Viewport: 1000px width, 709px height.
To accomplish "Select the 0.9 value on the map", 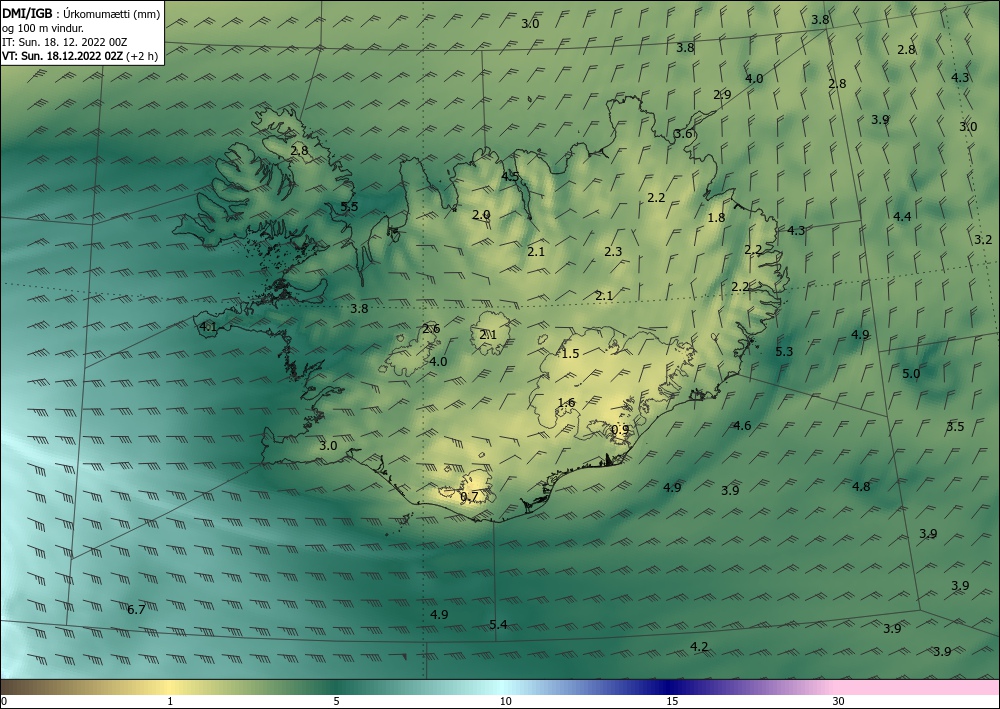I will 620,430.
